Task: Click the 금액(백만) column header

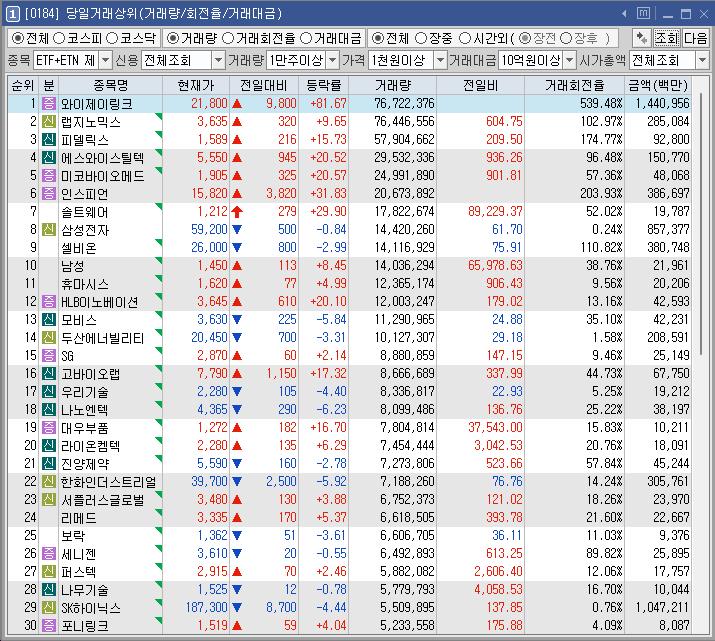Action: (x=658, y=85)
